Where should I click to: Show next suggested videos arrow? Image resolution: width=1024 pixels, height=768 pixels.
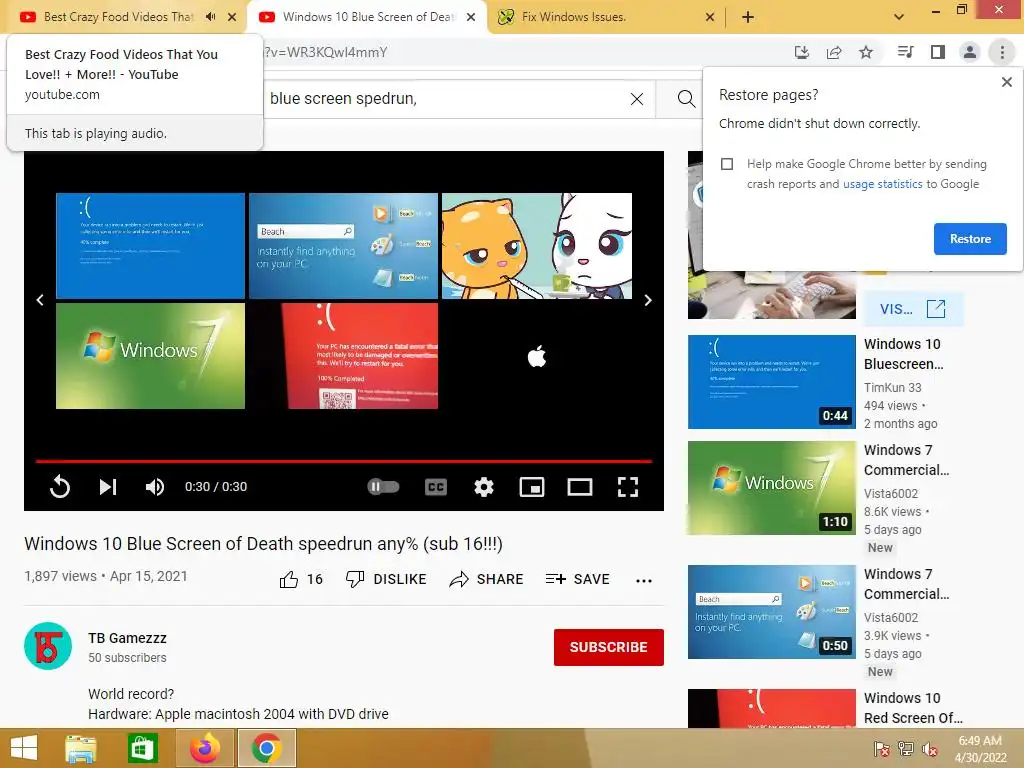click(648, 300)
